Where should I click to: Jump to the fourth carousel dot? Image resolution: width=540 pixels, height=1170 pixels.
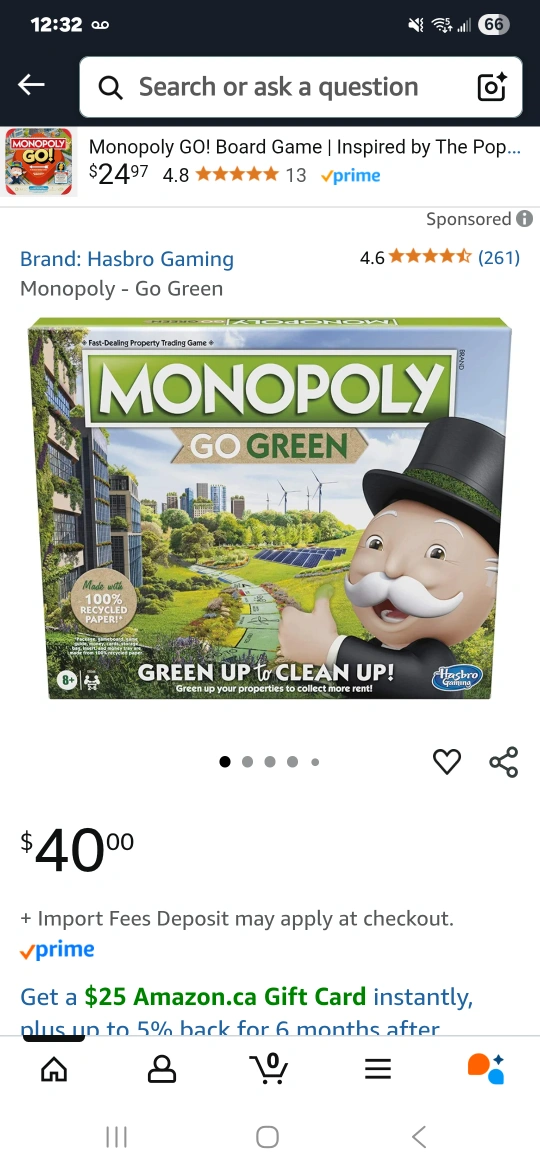pos(292,762)
